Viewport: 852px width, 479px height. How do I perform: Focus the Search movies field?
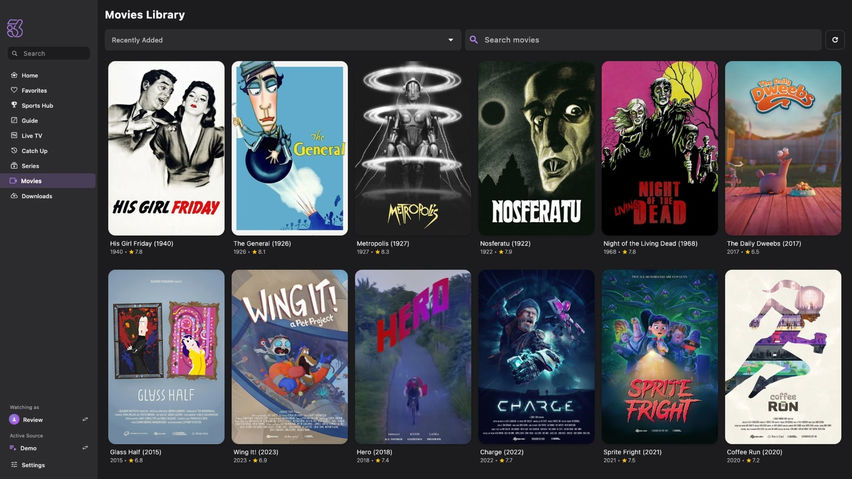click(x=643, y=40)
